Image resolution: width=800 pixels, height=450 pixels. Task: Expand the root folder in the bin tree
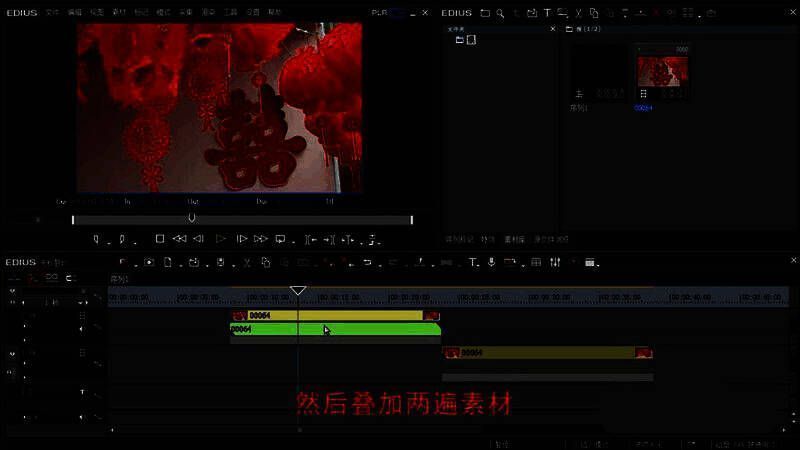click(x=460, y=40)
